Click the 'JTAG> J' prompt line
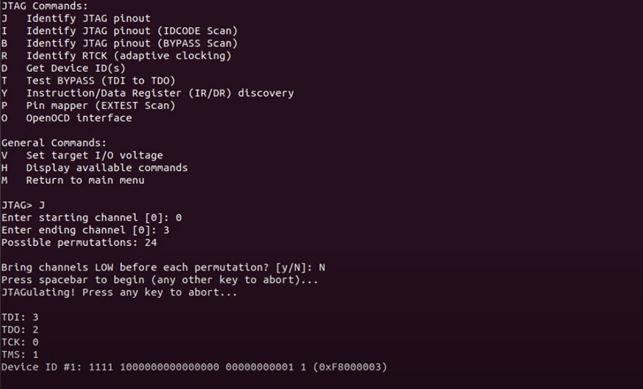Viewport: 643px width, 389px height. [x=23, y=205]
